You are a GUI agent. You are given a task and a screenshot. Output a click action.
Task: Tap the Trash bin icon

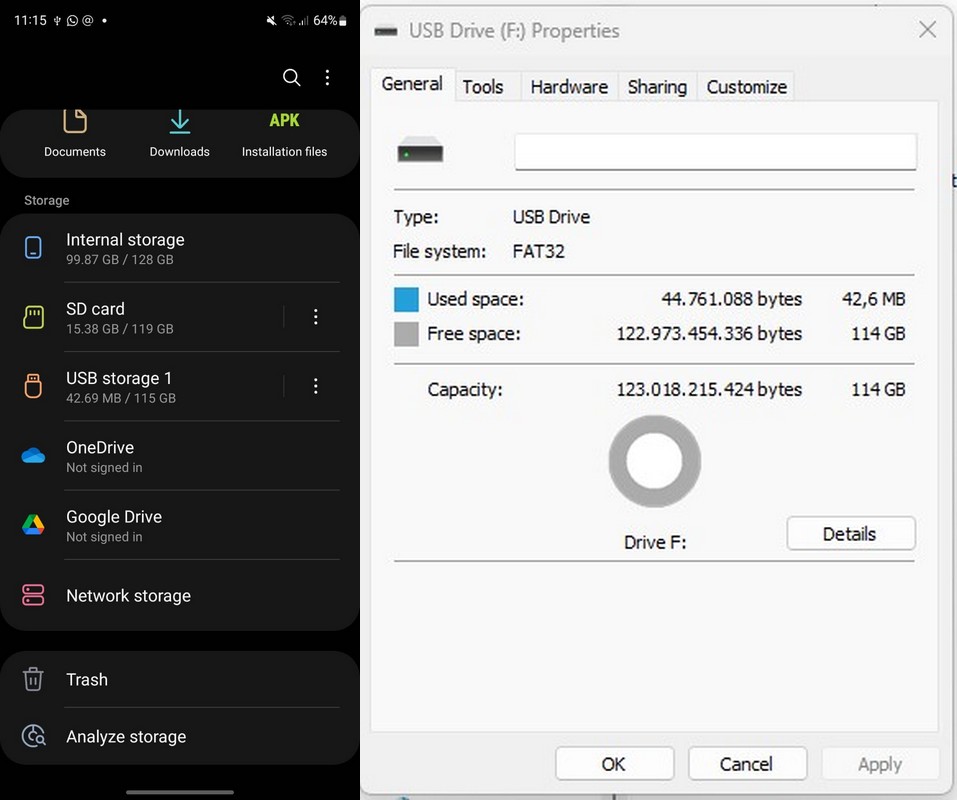coord(33,679)
